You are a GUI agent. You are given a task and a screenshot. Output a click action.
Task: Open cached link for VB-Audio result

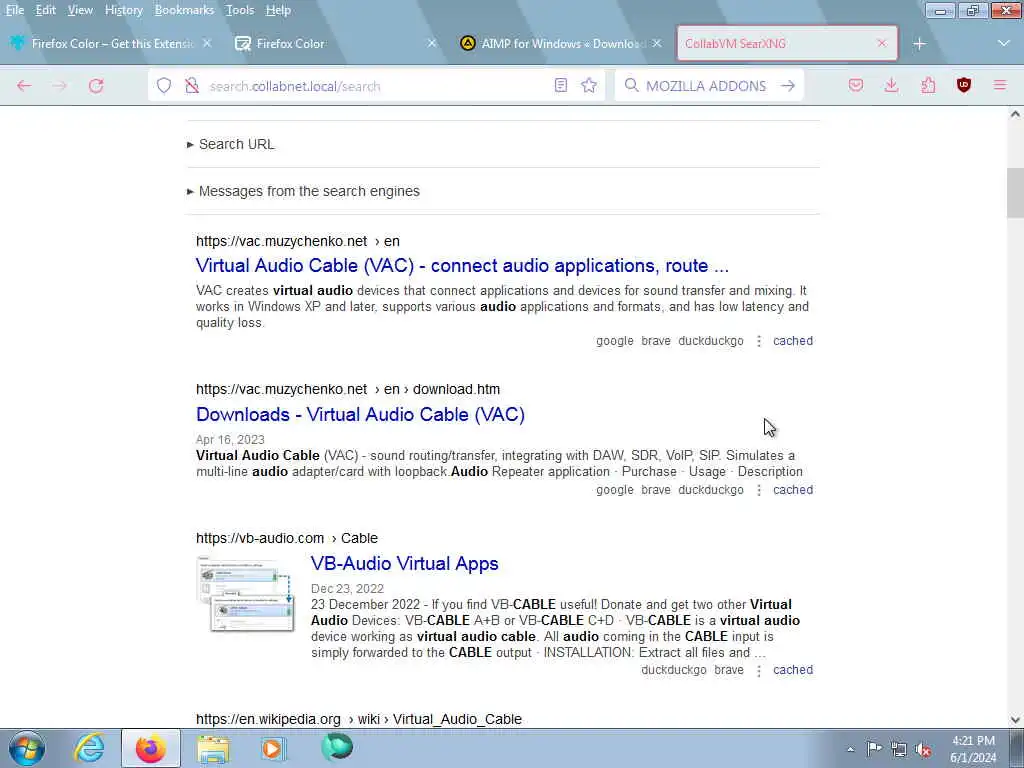[793, 670]
